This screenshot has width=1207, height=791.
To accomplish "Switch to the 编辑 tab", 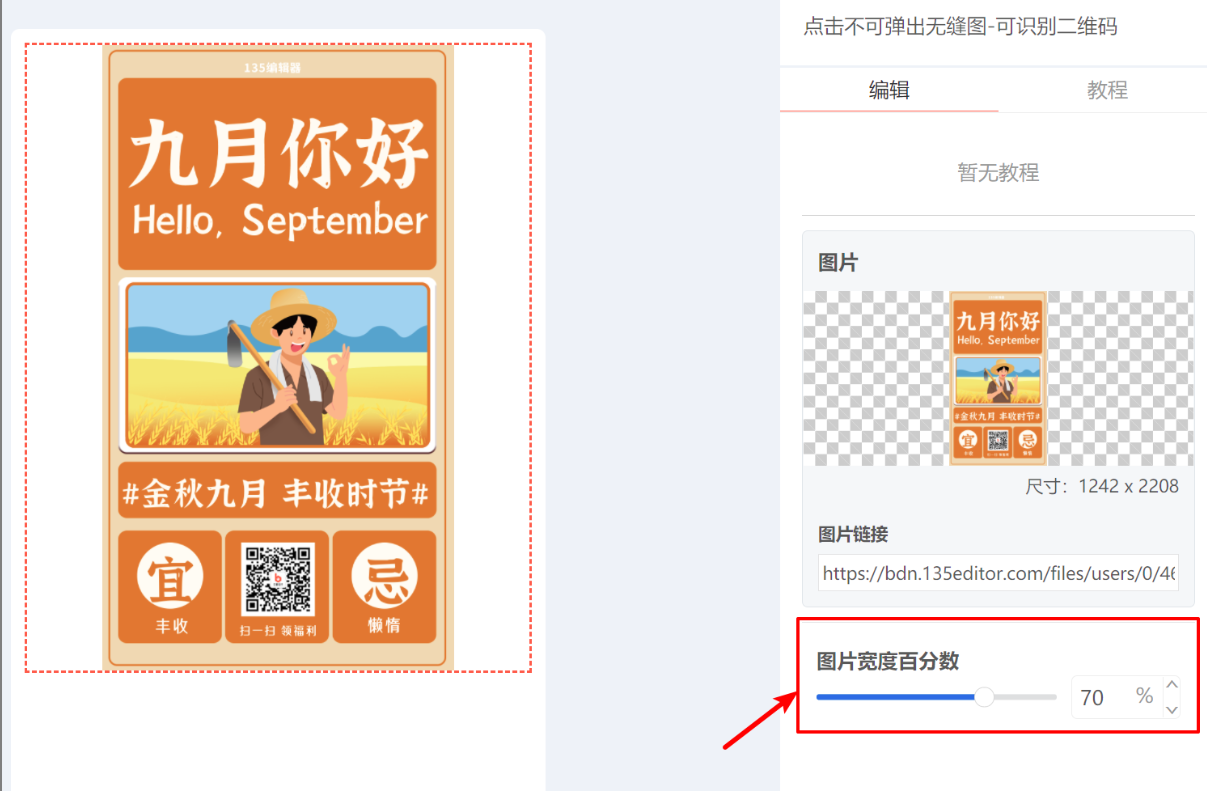I will [889, 90].
